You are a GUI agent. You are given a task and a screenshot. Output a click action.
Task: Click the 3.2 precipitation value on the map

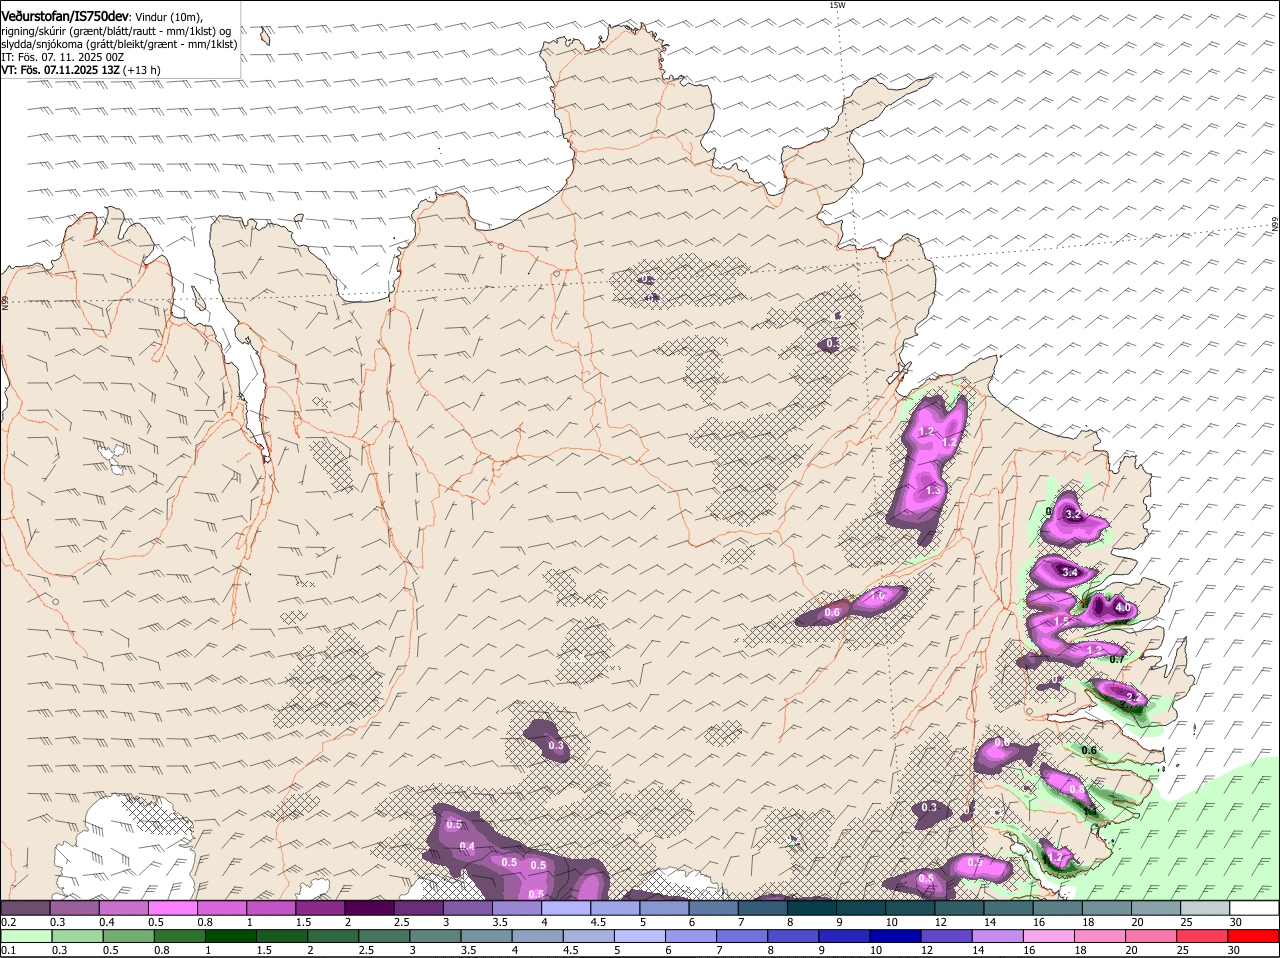(x=1073, y=514)
